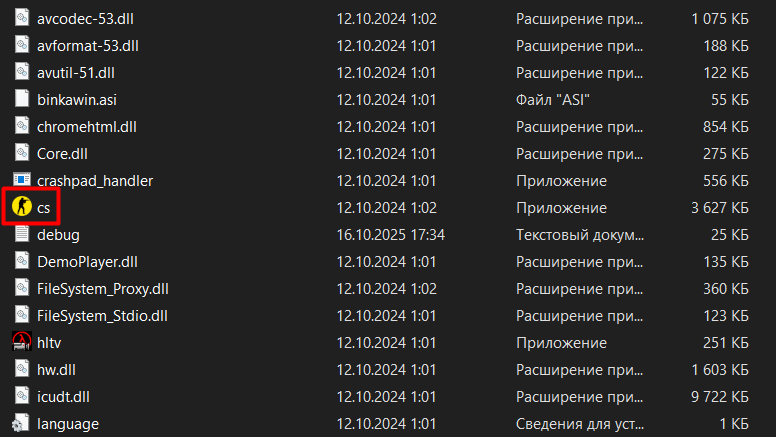Select the binkawin.asi file icon
The height and width of the screenshot is (437, 776).
(21, 99)
